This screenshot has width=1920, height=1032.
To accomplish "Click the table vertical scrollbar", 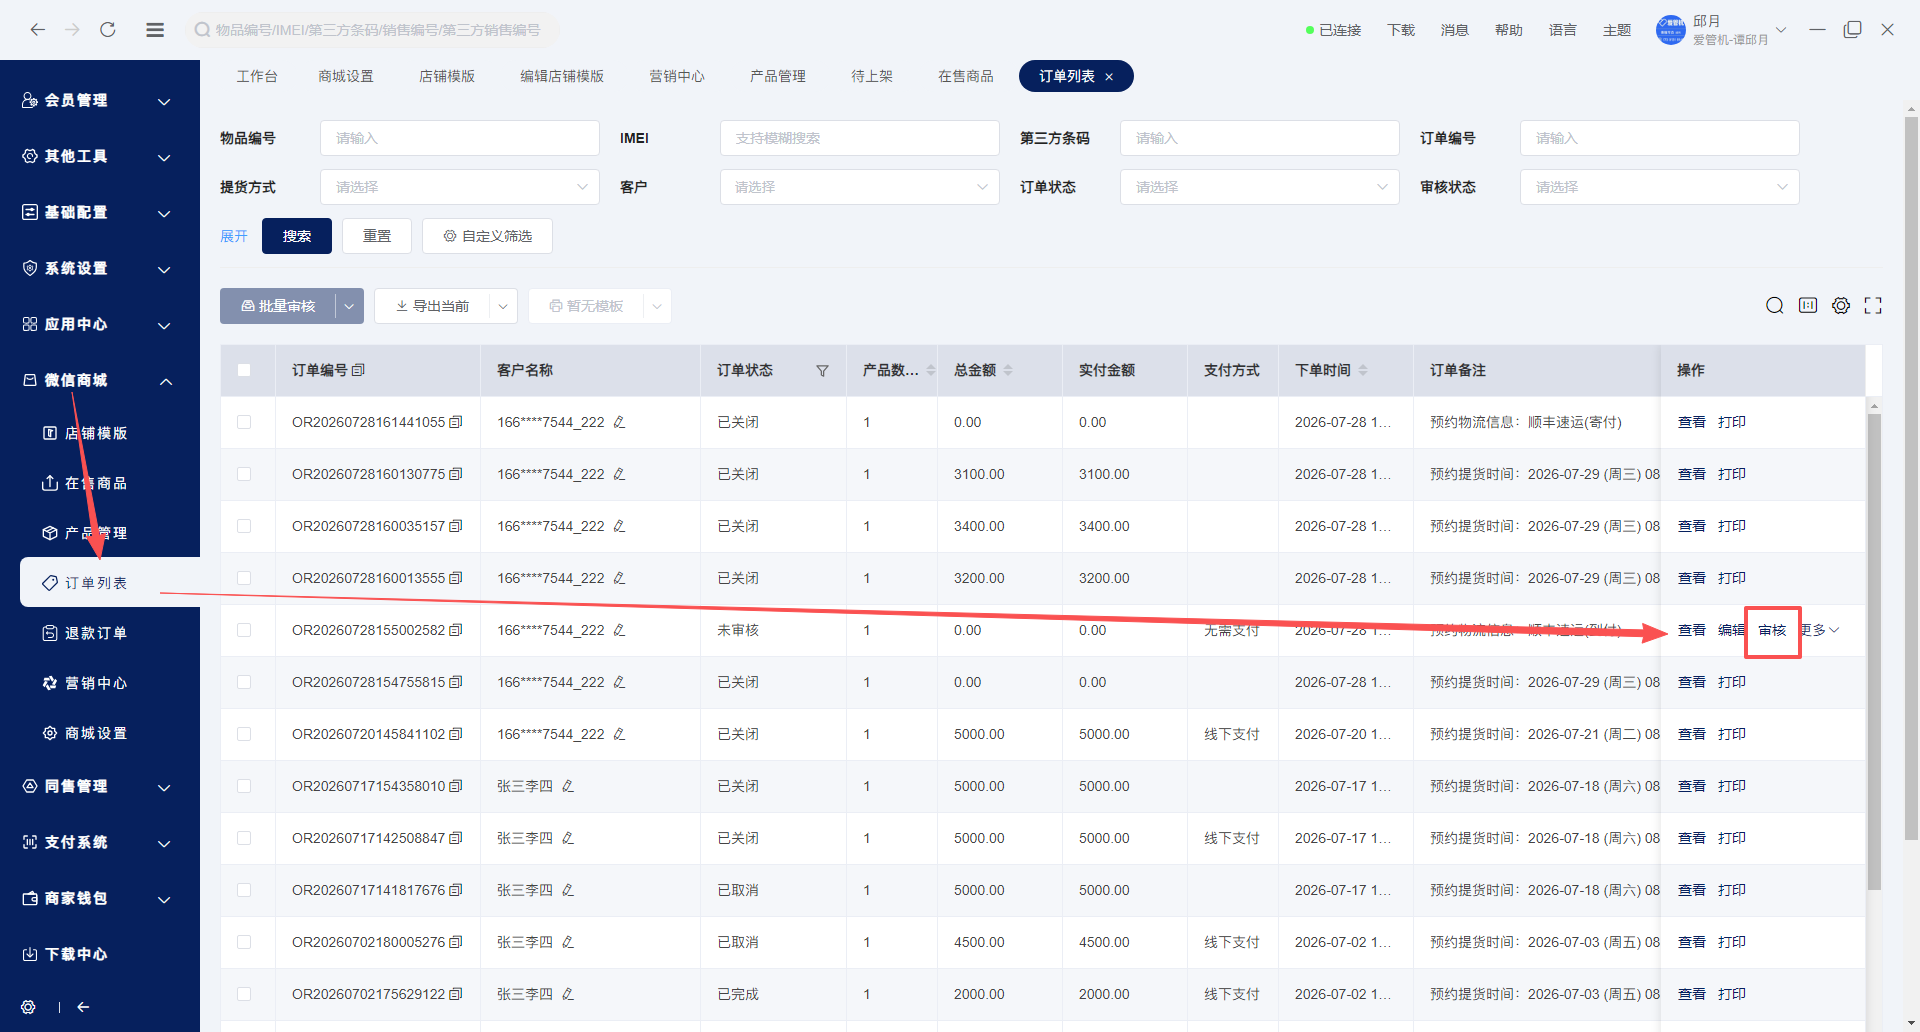I will (x=1874, y=650).
